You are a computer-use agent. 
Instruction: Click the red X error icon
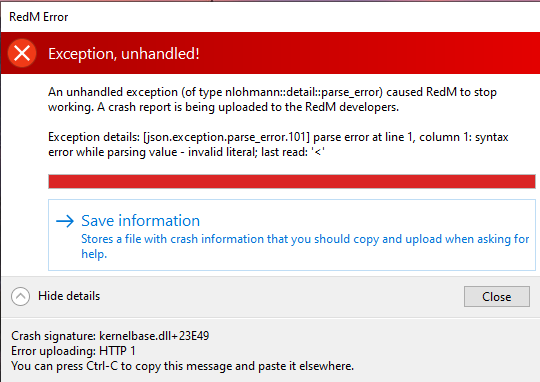(x=22, y=53)
